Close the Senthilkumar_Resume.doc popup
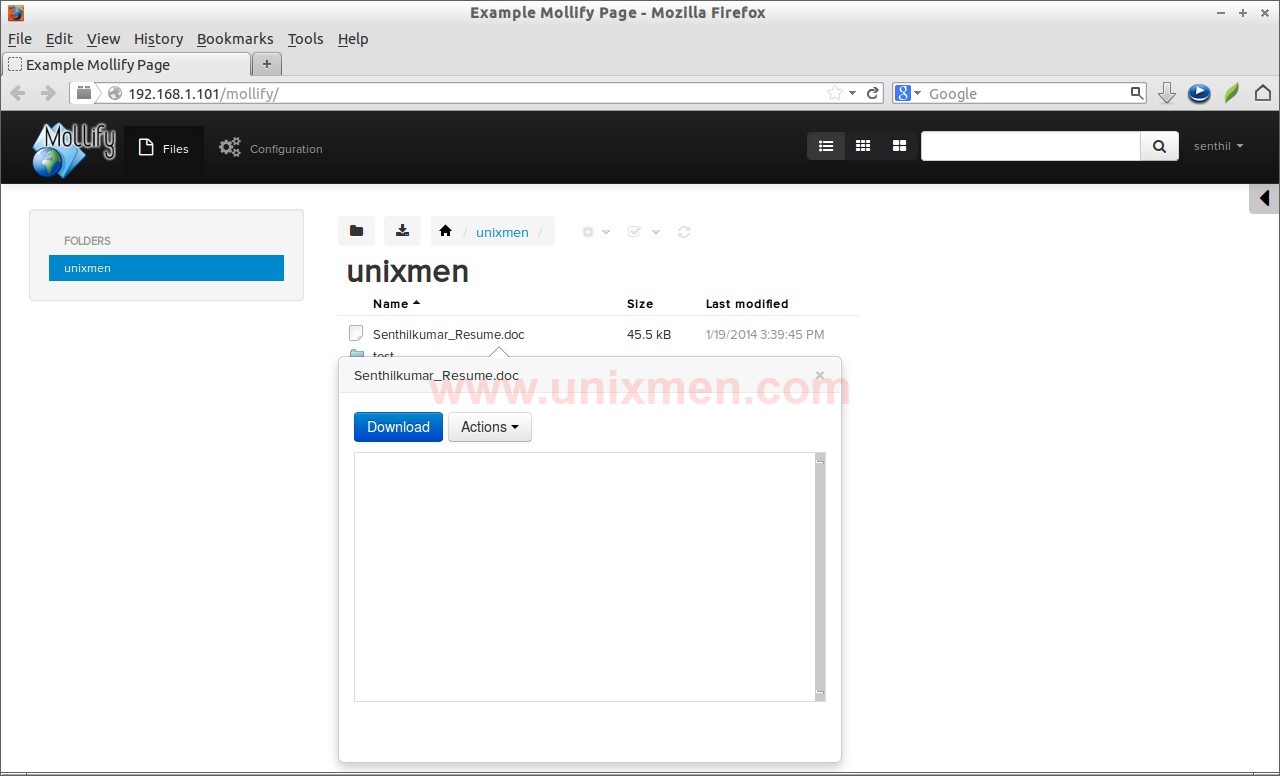Screen dimensions: 1280x776 (x=820, y=376)
